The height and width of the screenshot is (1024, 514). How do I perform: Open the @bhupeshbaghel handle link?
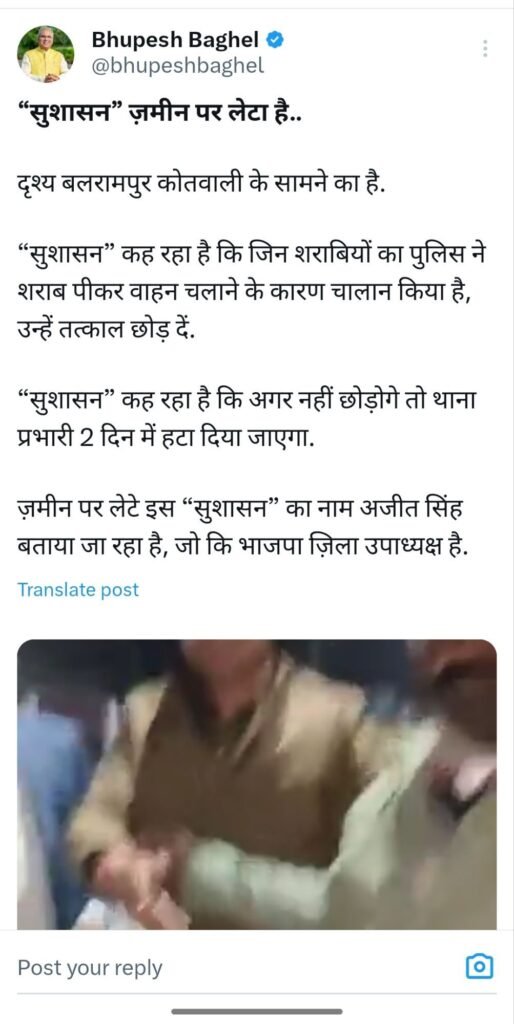[x=178, y=66]
